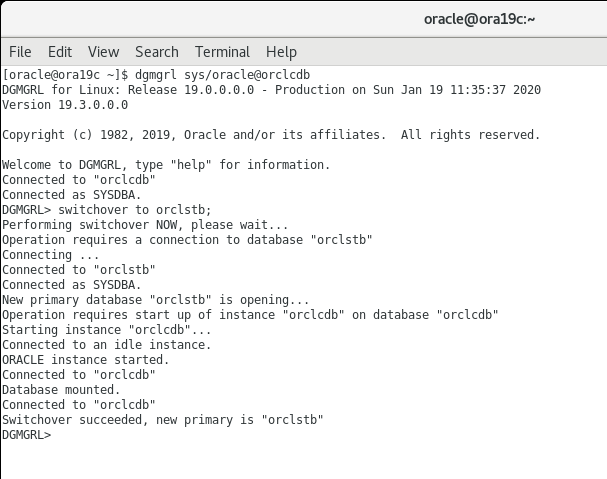The width and height of the screenshot is (607, 479).
Task: Open the File menu
Action: point(20,52)
